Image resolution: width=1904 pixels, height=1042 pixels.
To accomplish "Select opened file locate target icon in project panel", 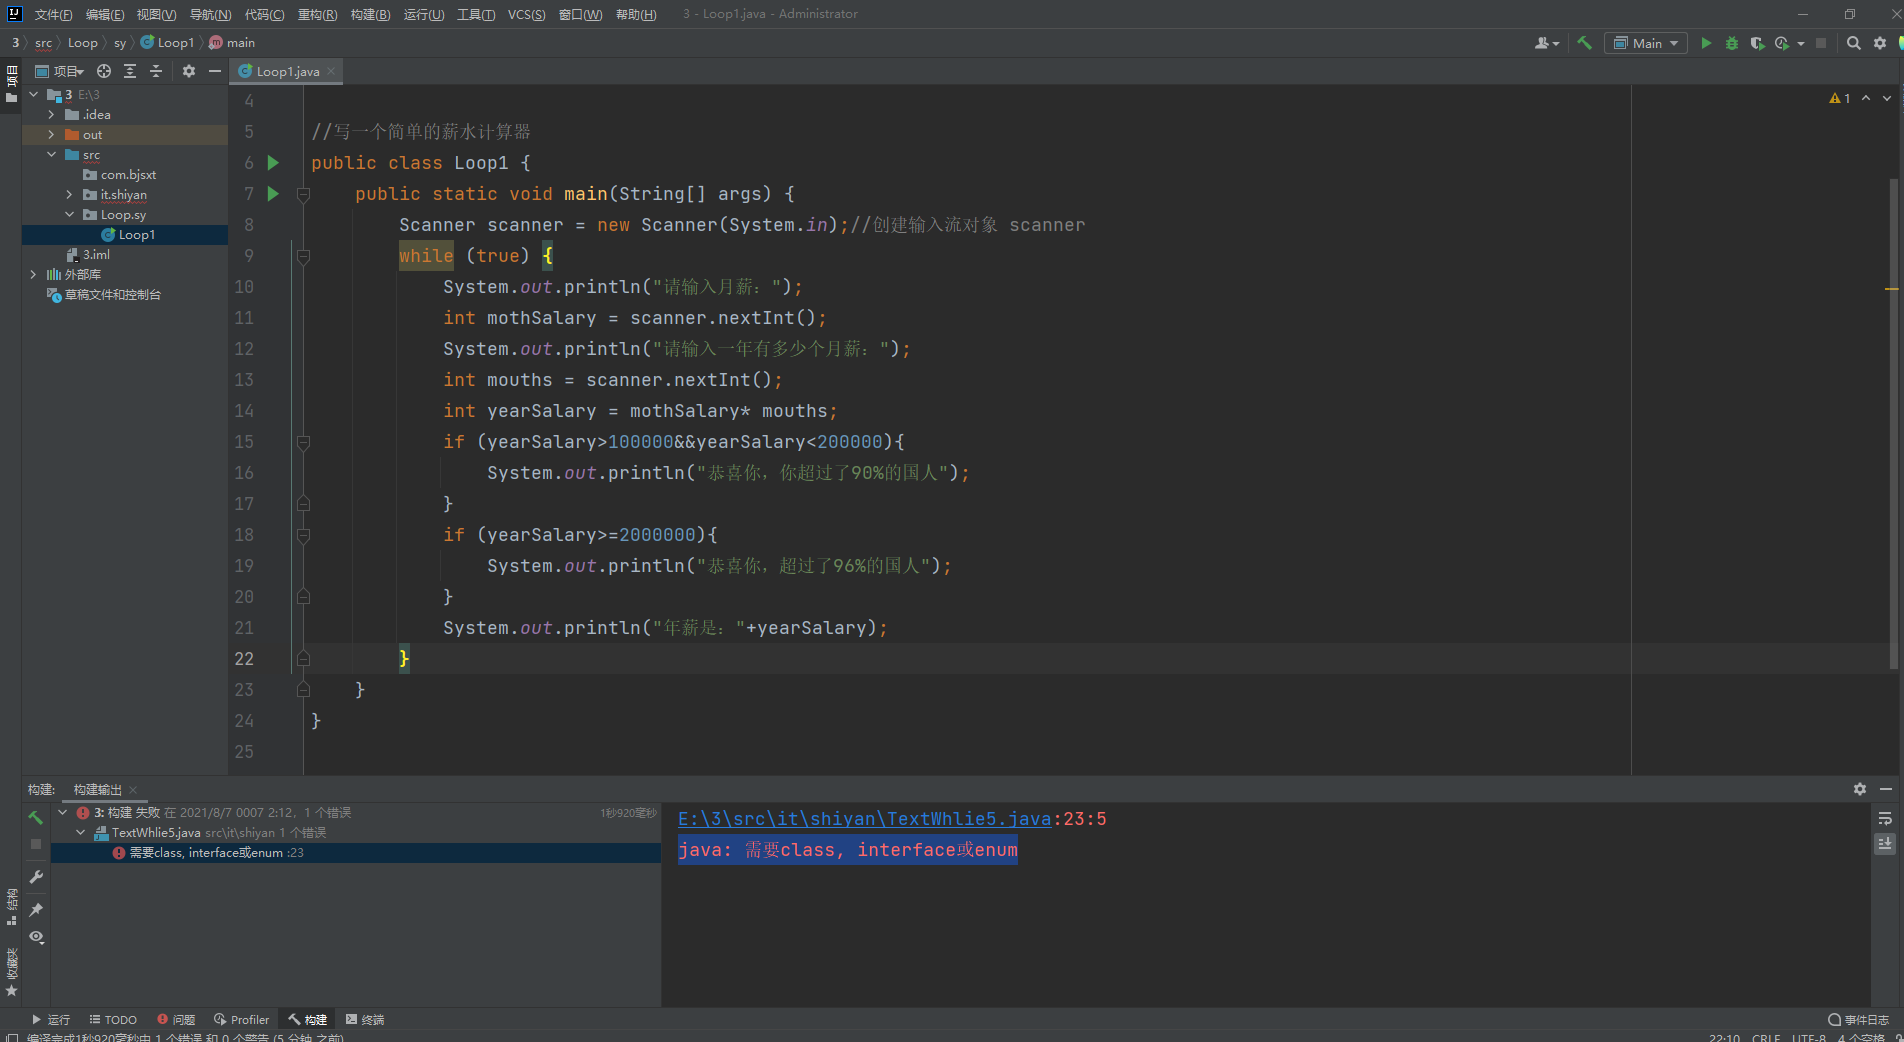I will (x=104, y=71).
